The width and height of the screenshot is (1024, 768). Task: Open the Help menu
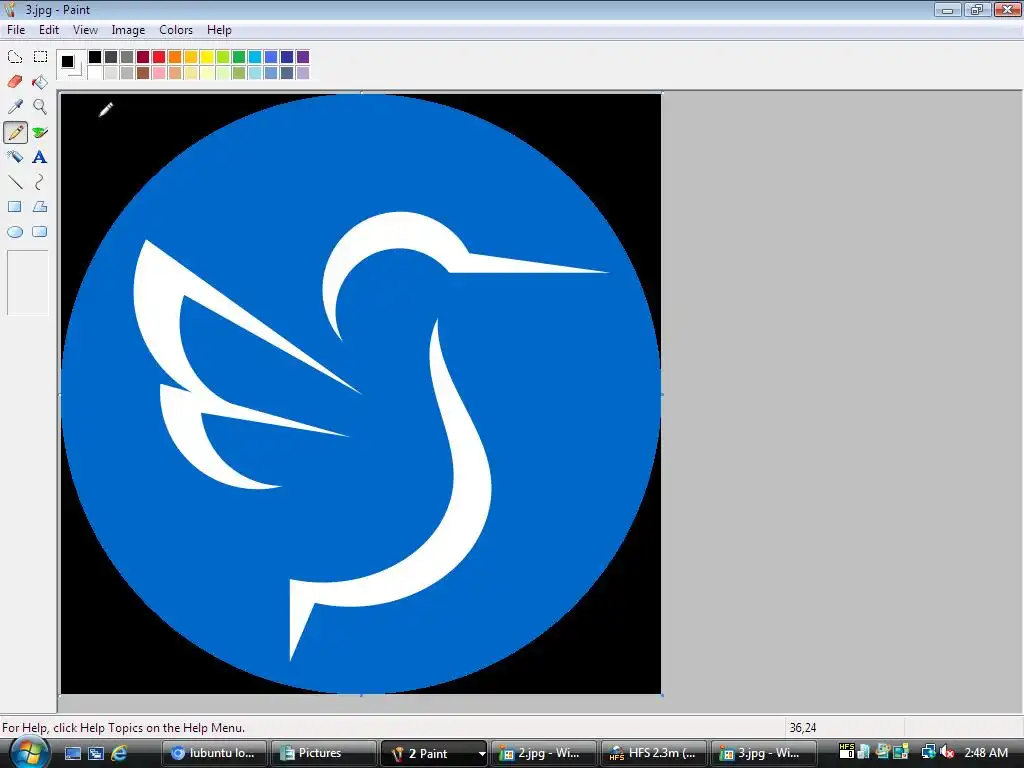tap(219, 30)
